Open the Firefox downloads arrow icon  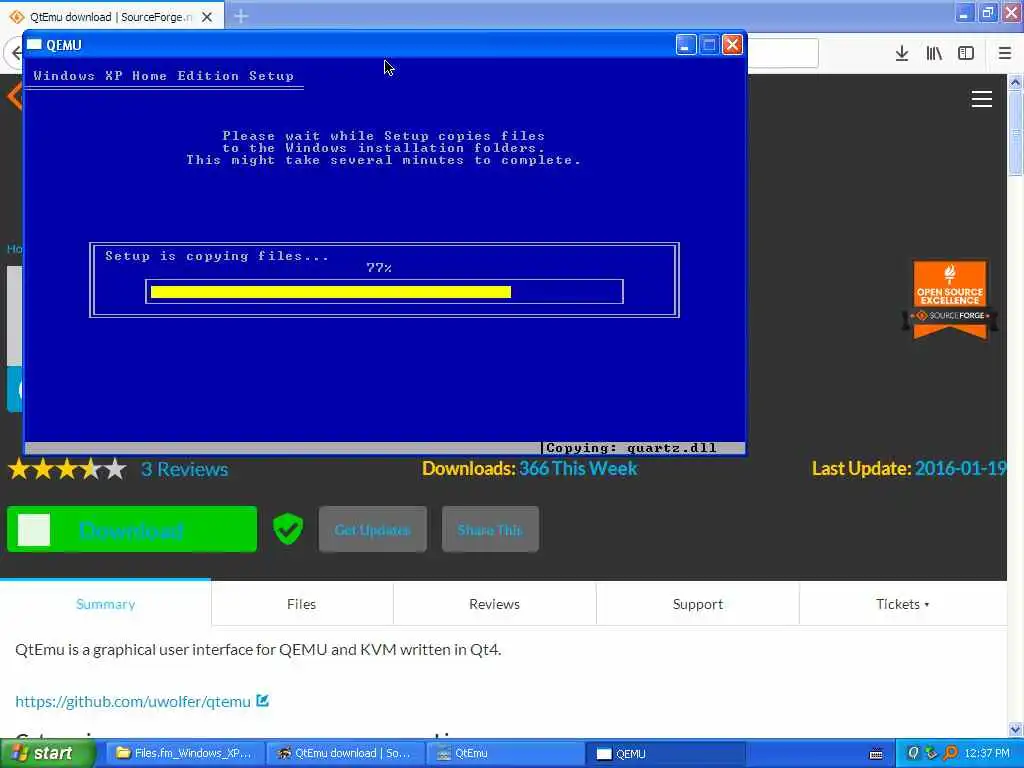902,54
